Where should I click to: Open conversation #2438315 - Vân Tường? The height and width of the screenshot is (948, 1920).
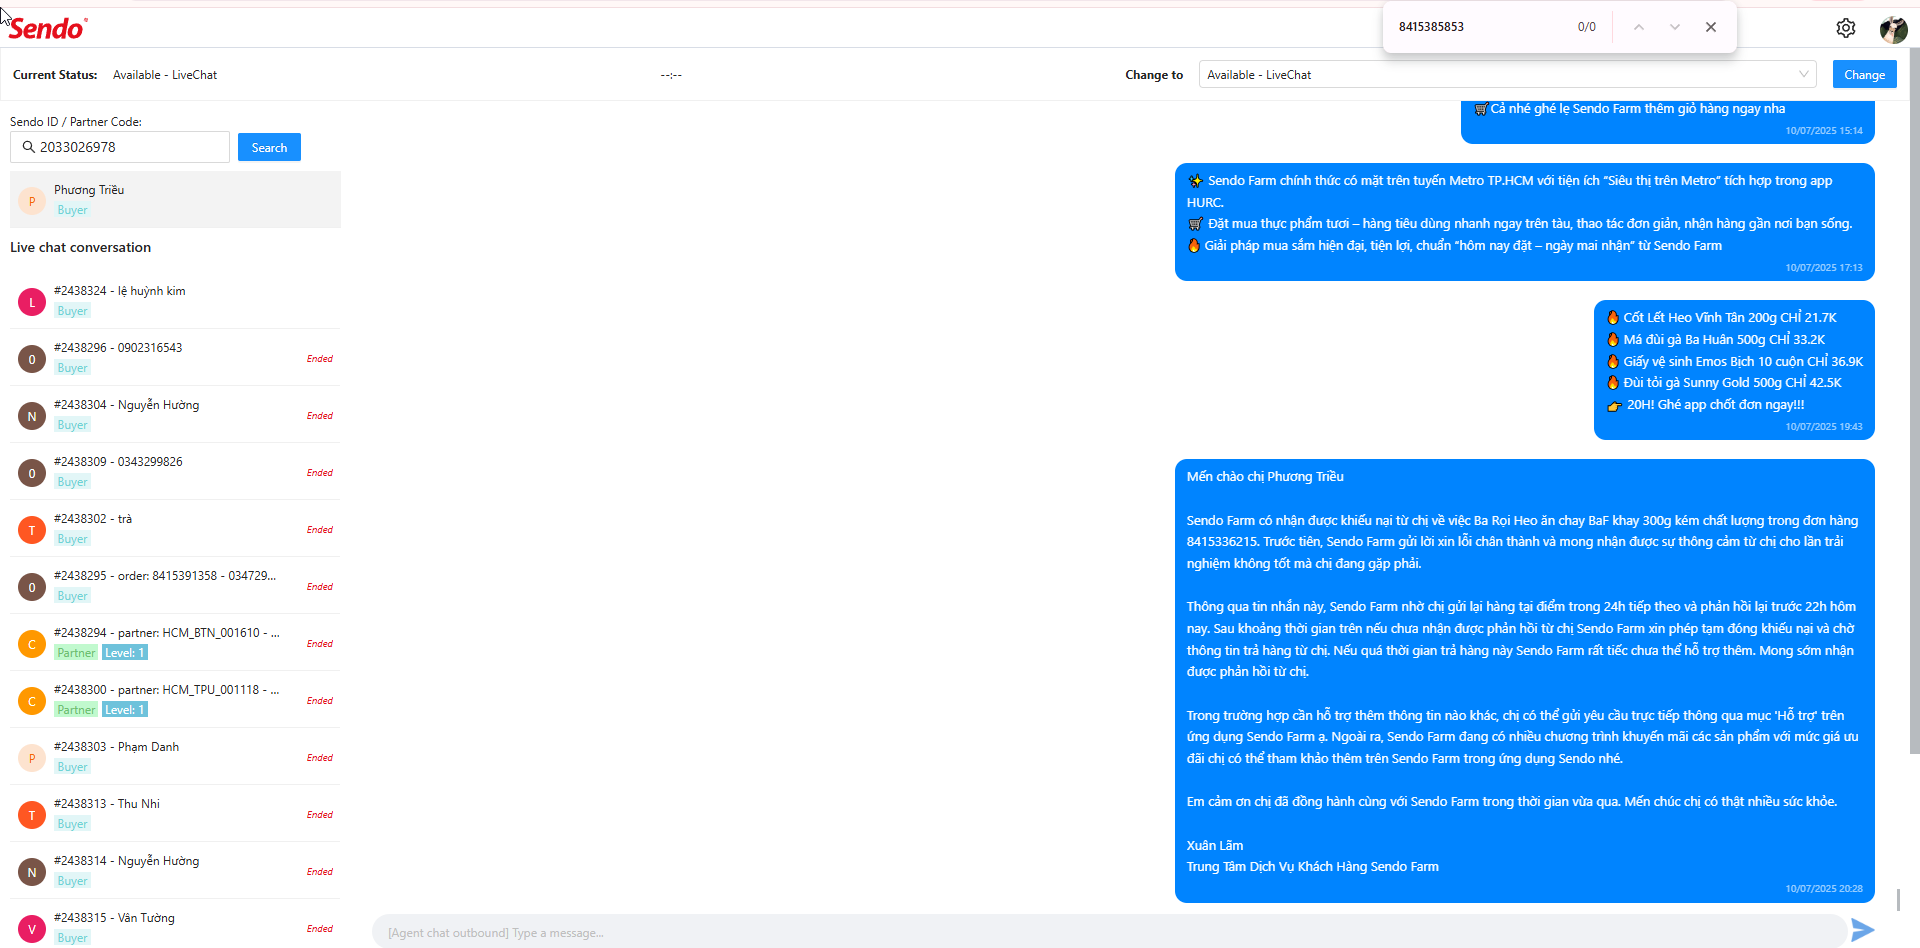coord(175,925)
